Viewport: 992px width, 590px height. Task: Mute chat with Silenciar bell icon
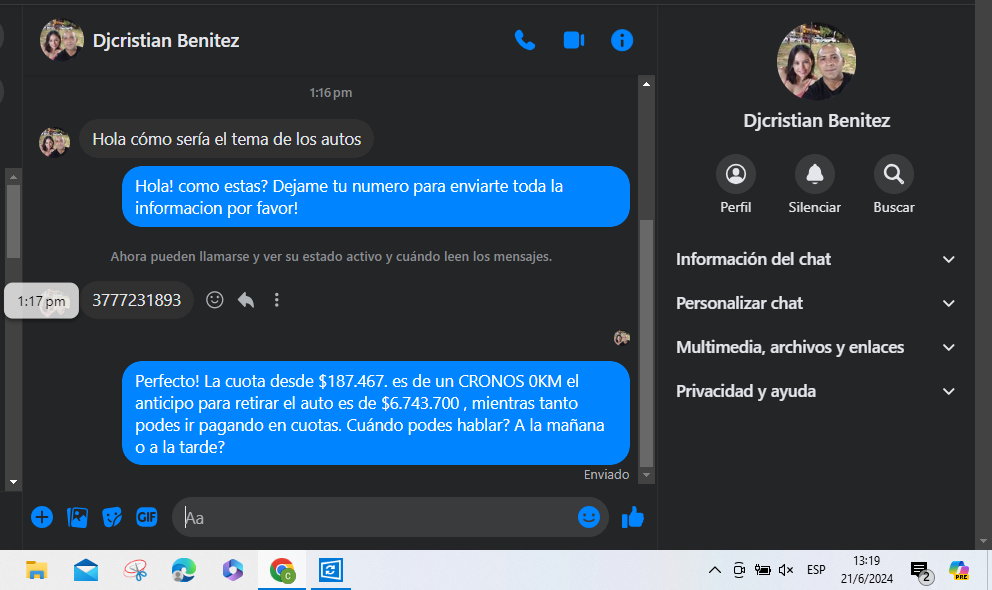tap(815, 174)
